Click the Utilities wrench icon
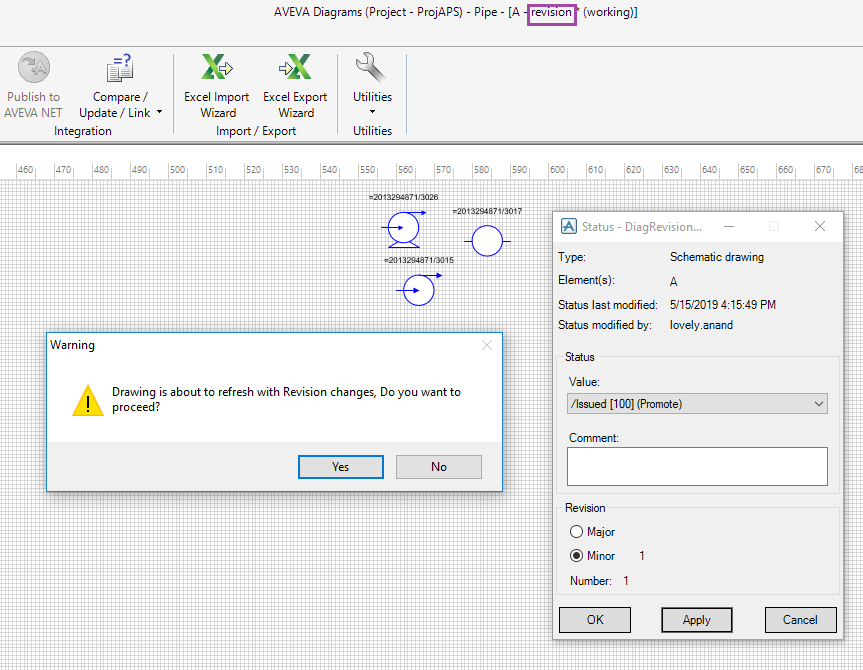This screenshot has height=670, width=863. pyautogui.click(x=371, y=68)
